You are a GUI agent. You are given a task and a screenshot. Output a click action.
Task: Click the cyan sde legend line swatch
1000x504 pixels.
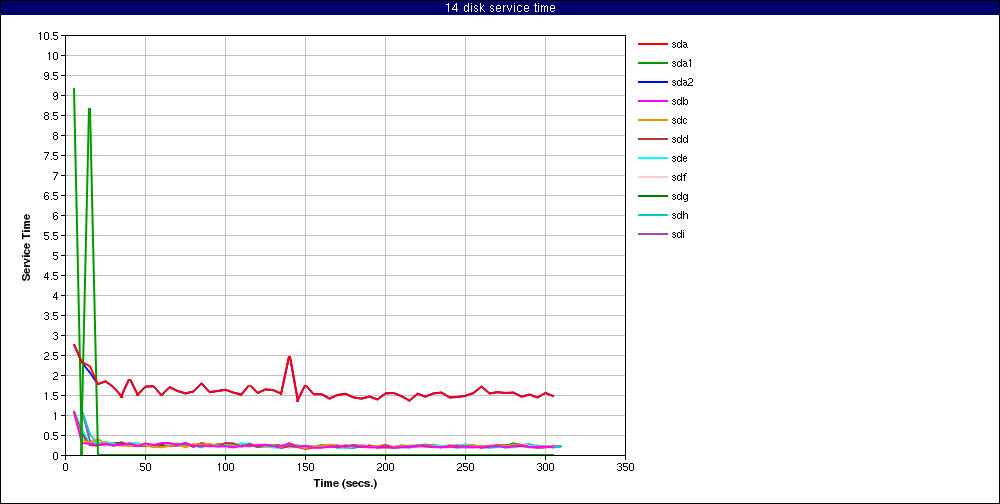[652, 158]
